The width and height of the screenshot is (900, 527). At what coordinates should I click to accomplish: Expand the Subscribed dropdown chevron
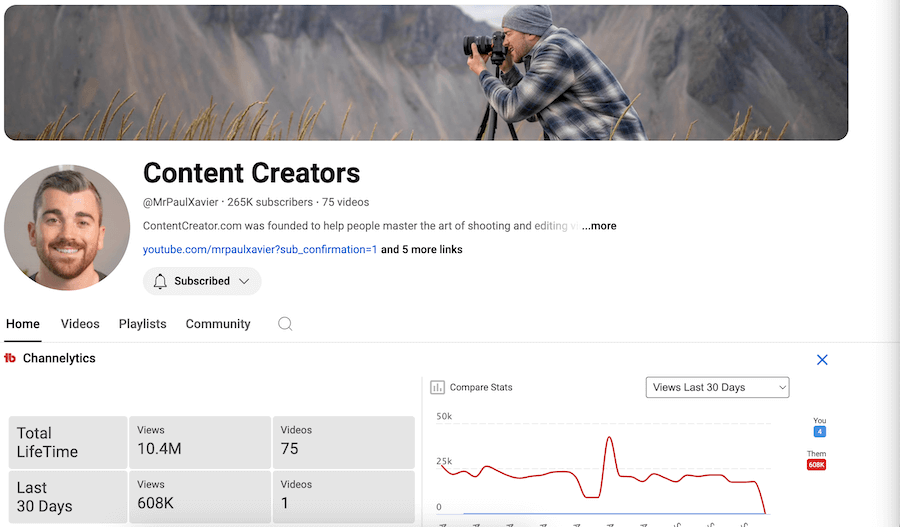244,281
